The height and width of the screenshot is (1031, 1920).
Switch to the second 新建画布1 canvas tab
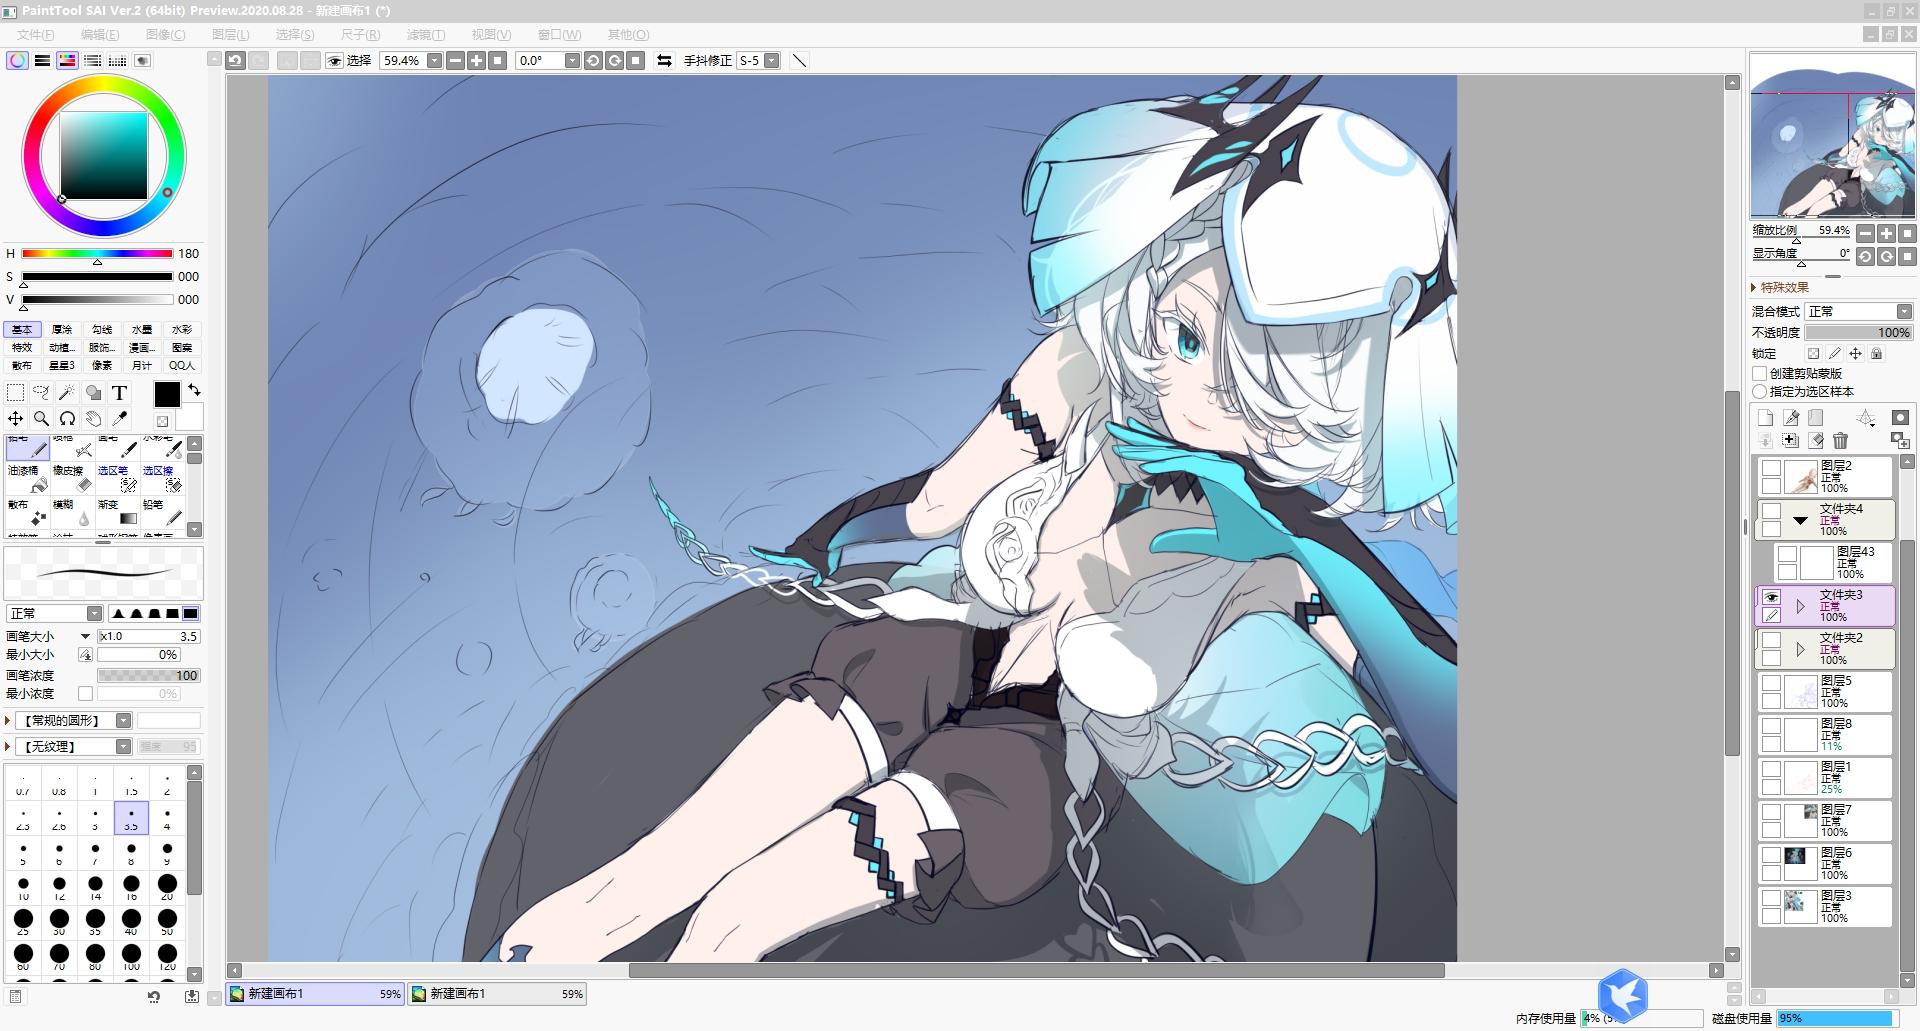pyautogui.click(x=496, y=994)
